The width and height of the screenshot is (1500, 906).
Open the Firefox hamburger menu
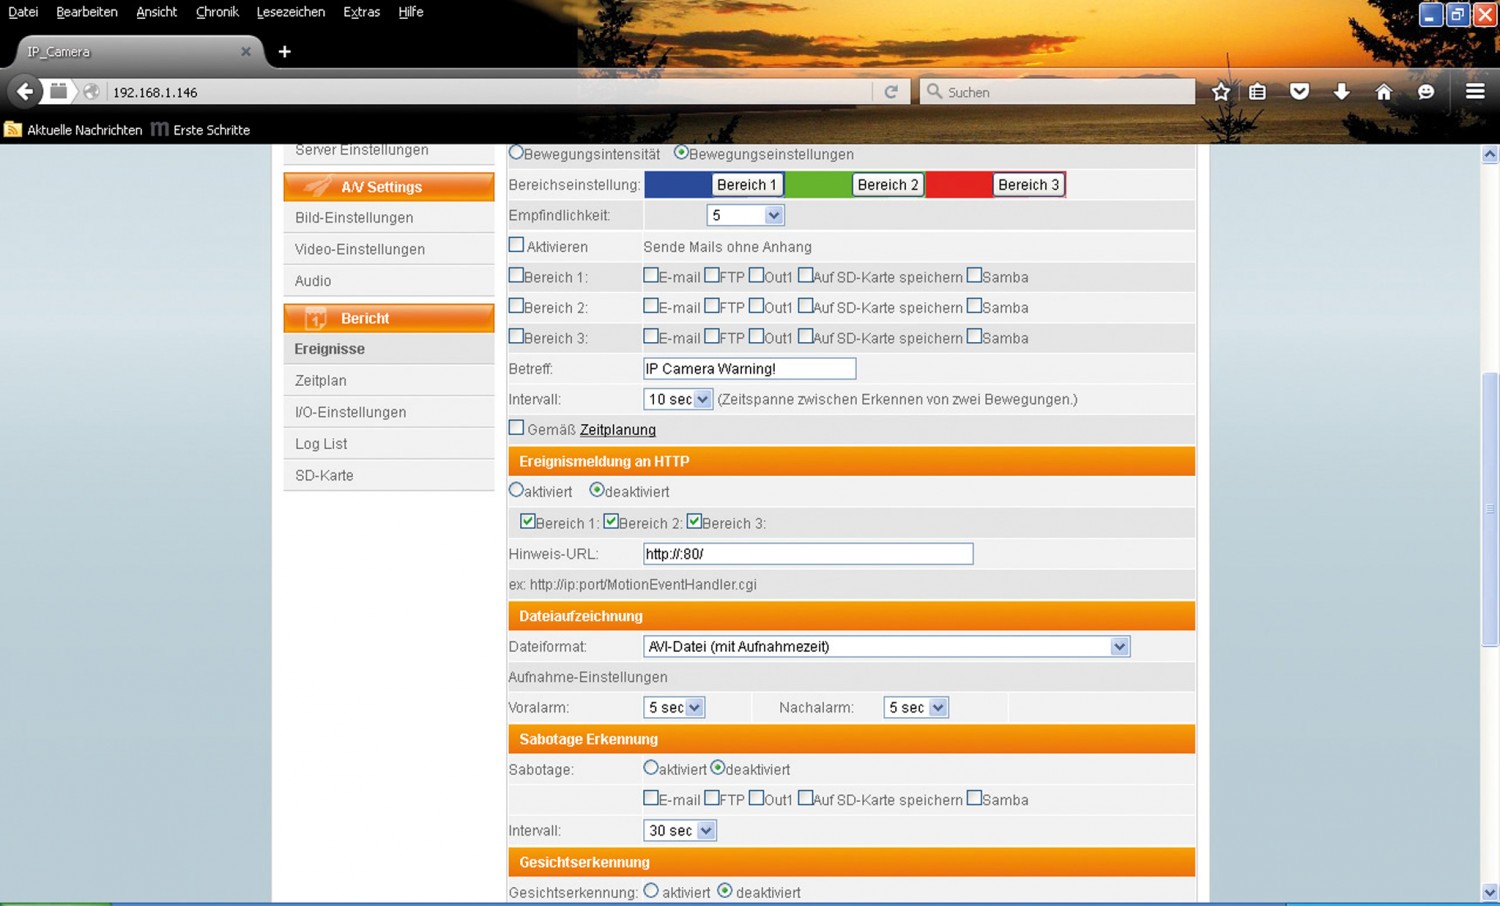click(x=1475, y=92)
